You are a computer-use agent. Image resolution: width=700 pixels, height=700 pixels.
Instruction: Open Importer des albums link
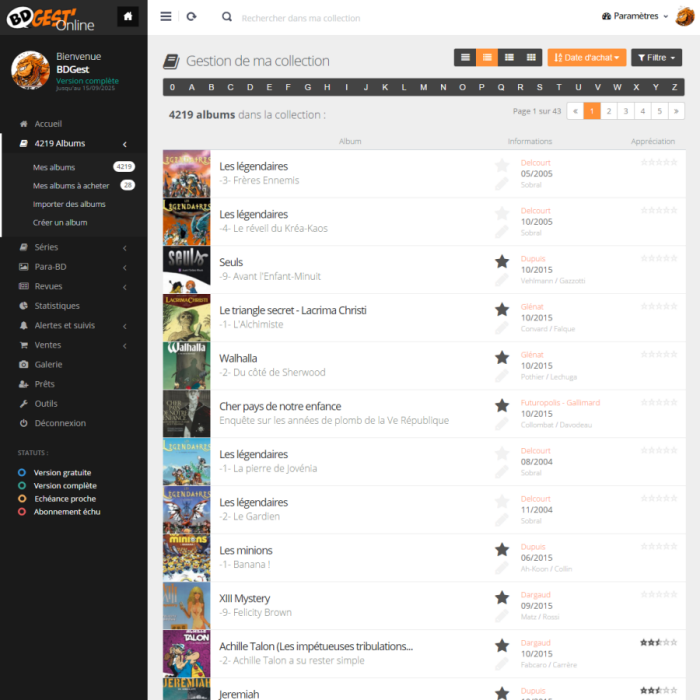69,204
